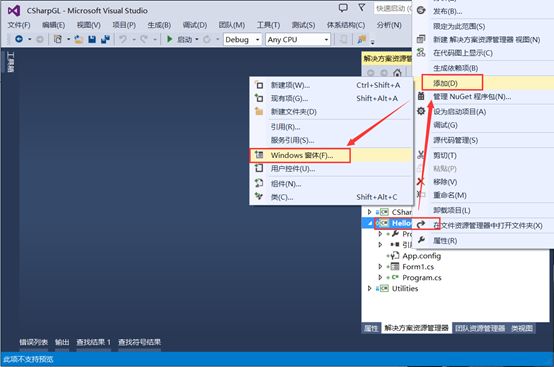The height and width of the screenshot is (367, 554).
Task: Open the dropdown arrow beside 启动
Action: (x=197, y=39)
